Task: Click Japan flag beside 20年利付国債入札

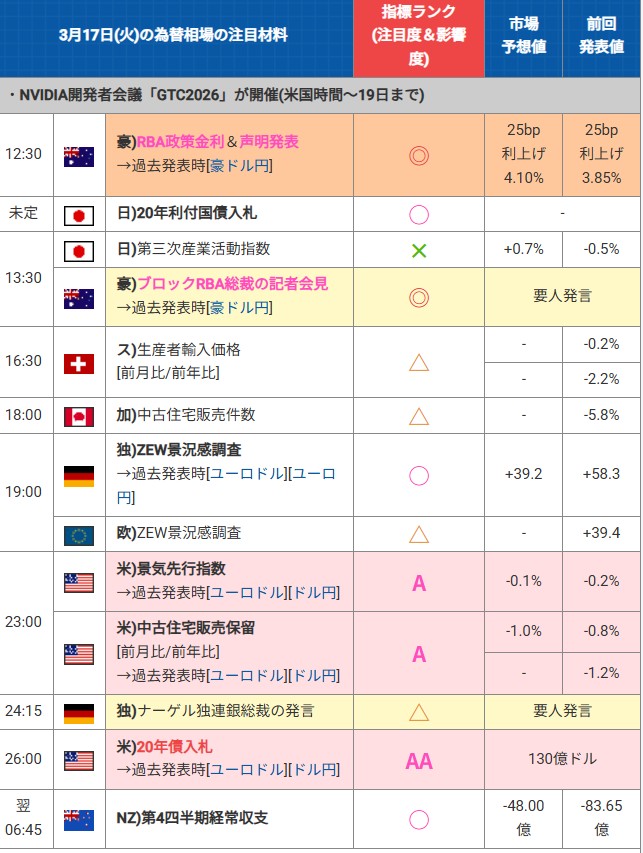Action: pyautogui.click(x=79, y=215)
